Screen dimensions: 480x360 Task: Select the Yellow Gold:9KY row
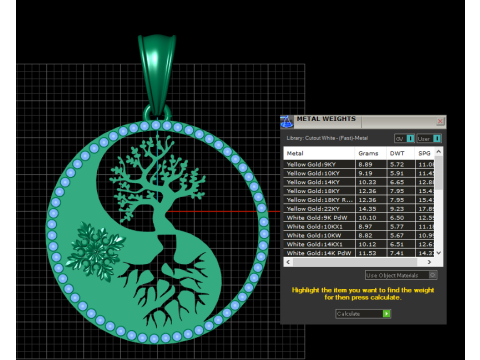[x=359, y=164]
